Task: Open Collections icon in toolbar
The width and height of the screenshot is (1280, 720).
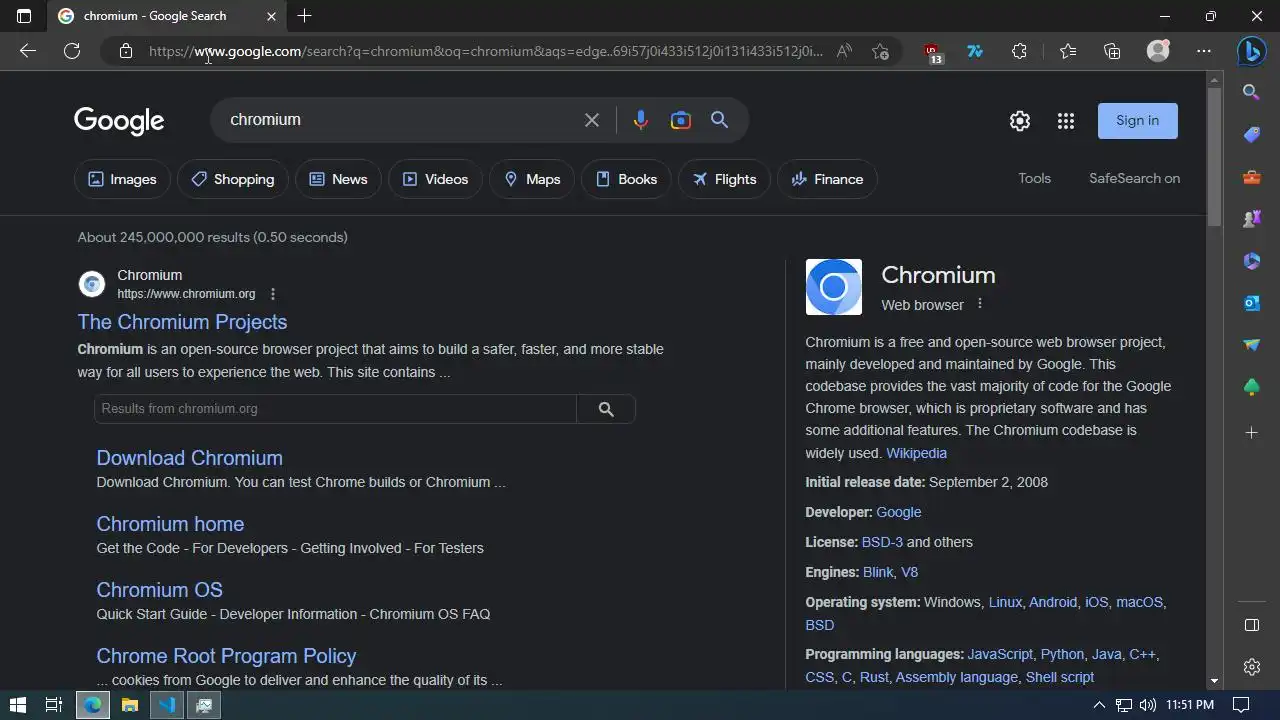Action: point(1112,51)
